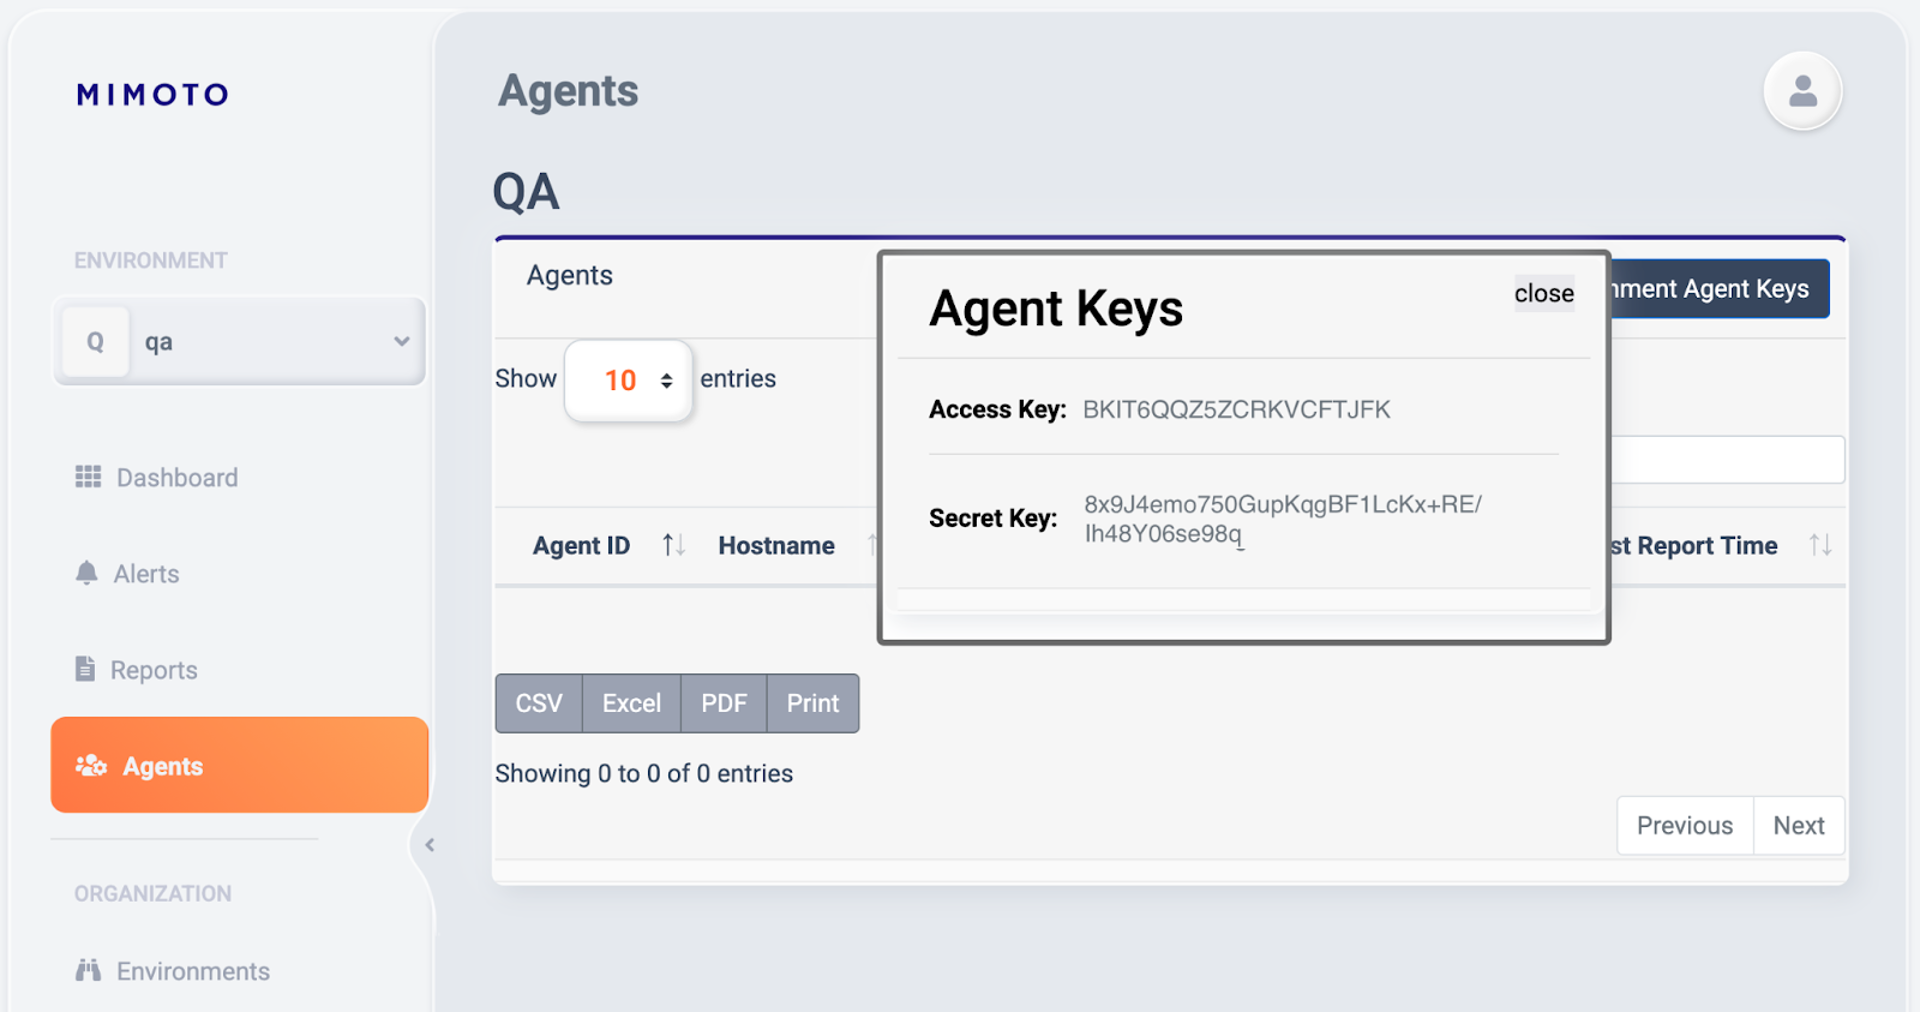Expand the qa environment dropdown
Screen dimensions: 1920x1012
coord(402,341)
